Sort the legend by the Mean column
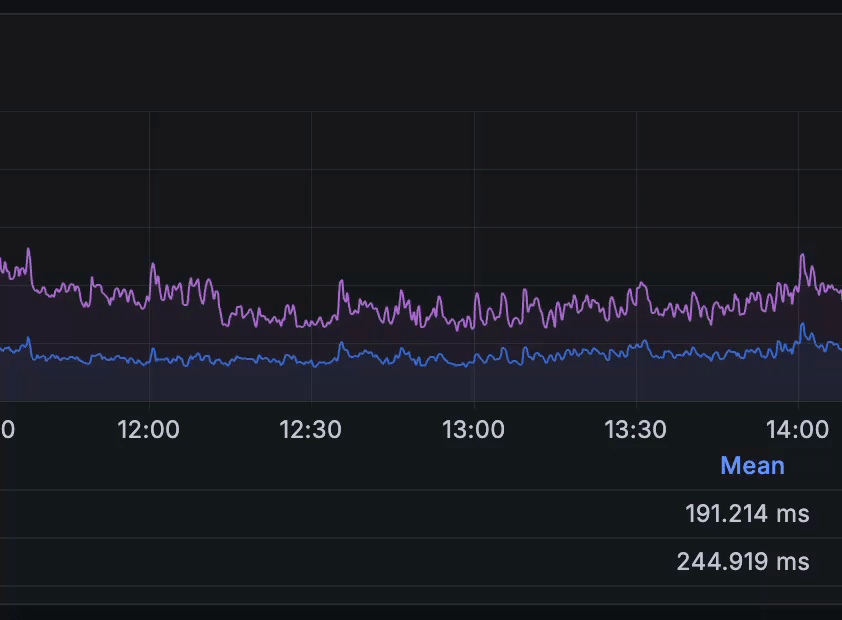This screenshot has height=620, width=842. 752,465
